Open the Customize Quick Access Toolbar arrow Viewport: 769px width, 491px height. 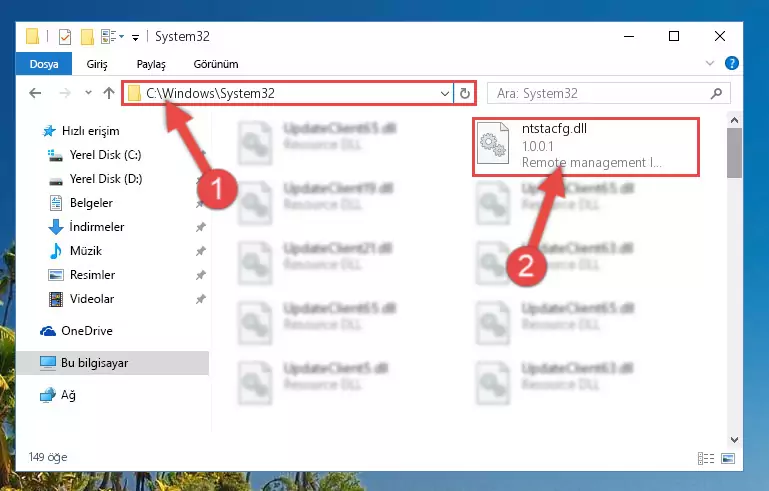(135, 37)
